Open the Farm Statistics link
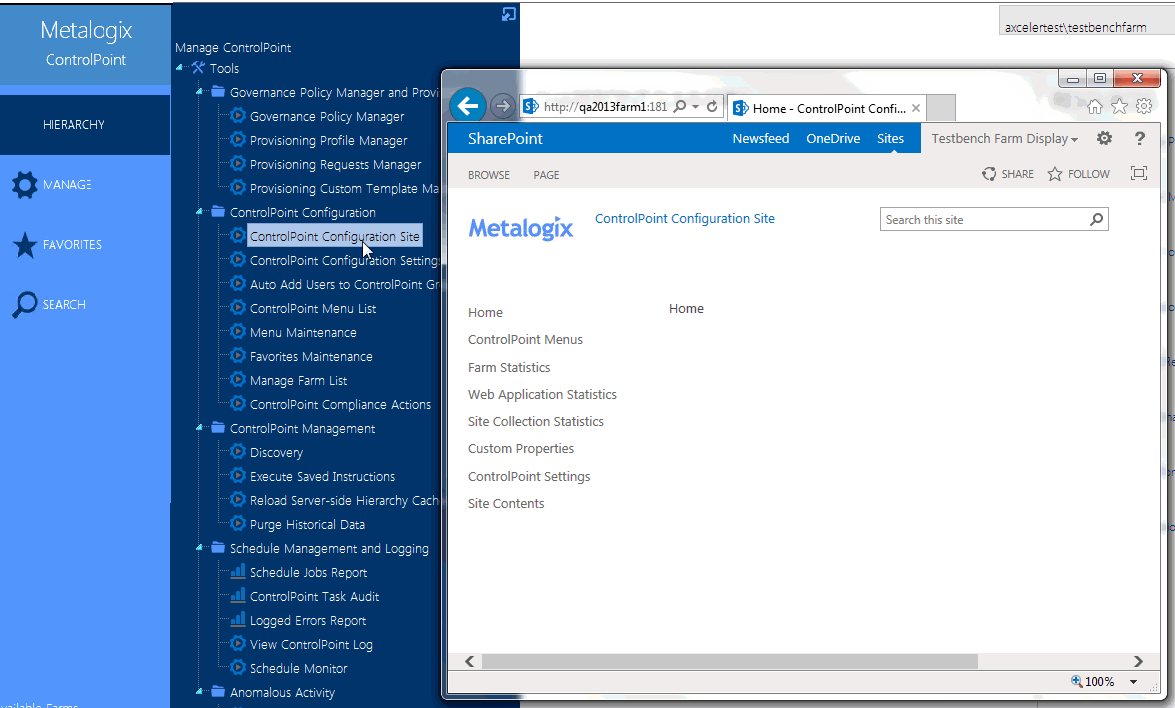Viewport: 1175px width, 708px height. 510,367
